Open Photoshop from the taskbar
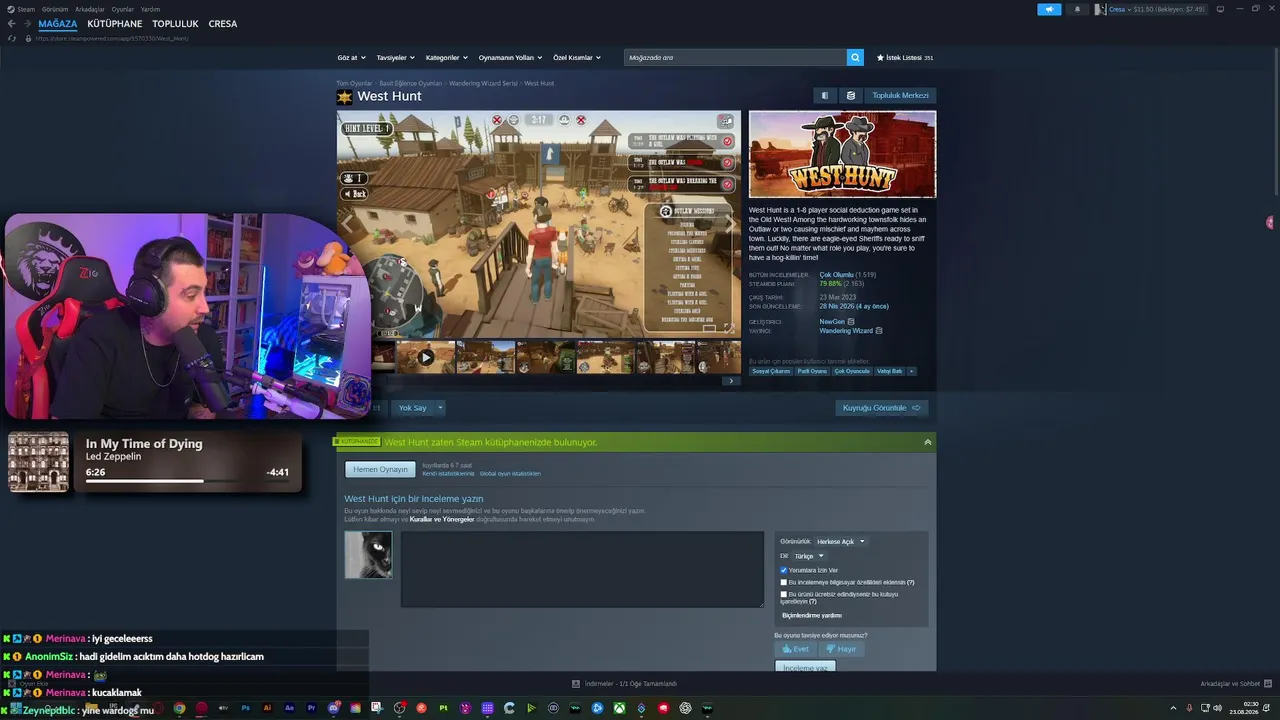 pos(245,708)
